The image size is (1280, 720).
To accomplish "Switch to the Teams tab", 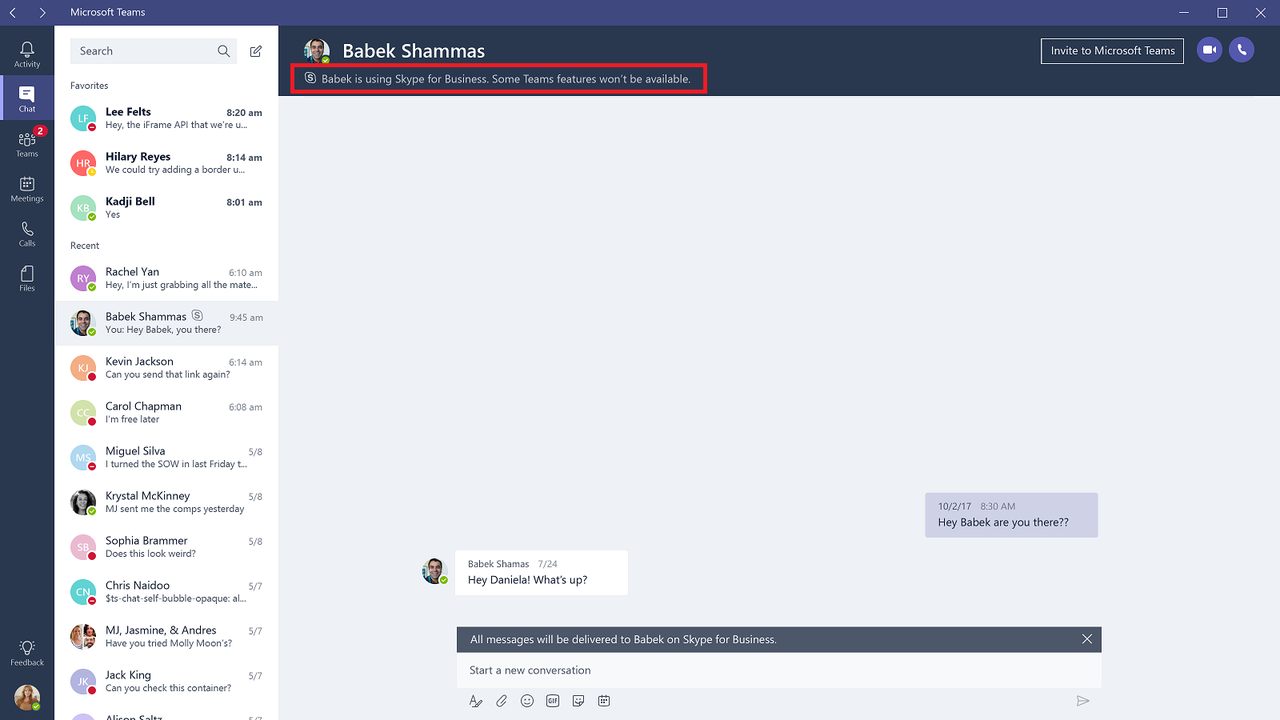I will click(27, 143).
